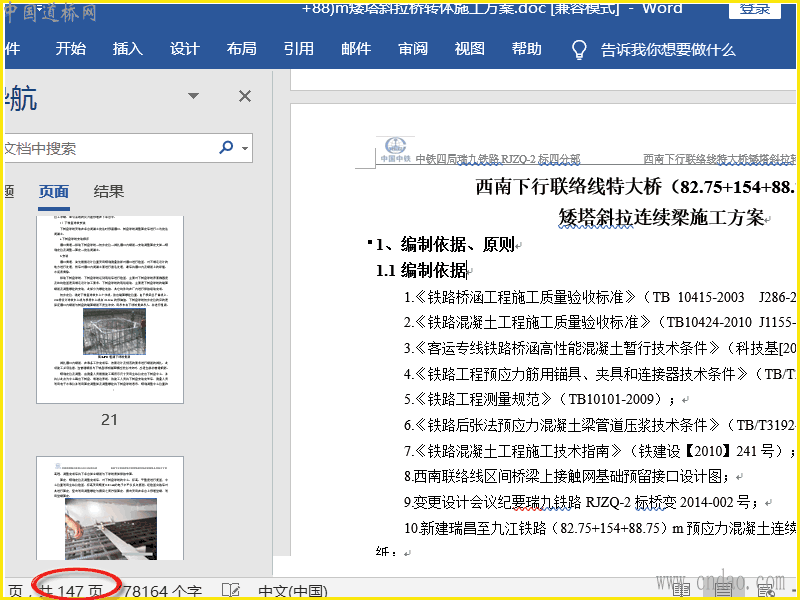Click line 7.《铁路混凝土工程施工技术指南》
Viewport: 800px width, 600px height.
tap(600, 451)
